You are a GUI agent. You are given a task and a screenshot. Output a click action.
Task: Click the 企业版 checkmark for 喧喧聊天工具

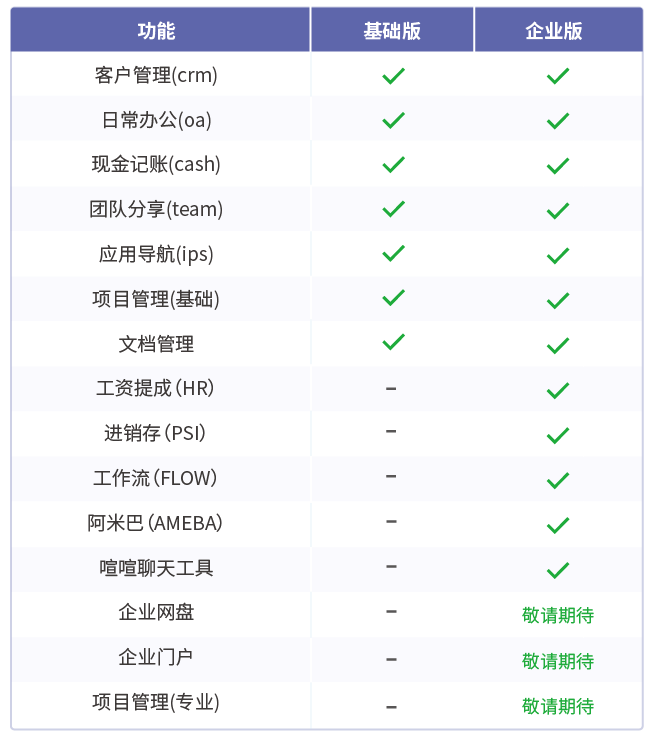(557, 570)
